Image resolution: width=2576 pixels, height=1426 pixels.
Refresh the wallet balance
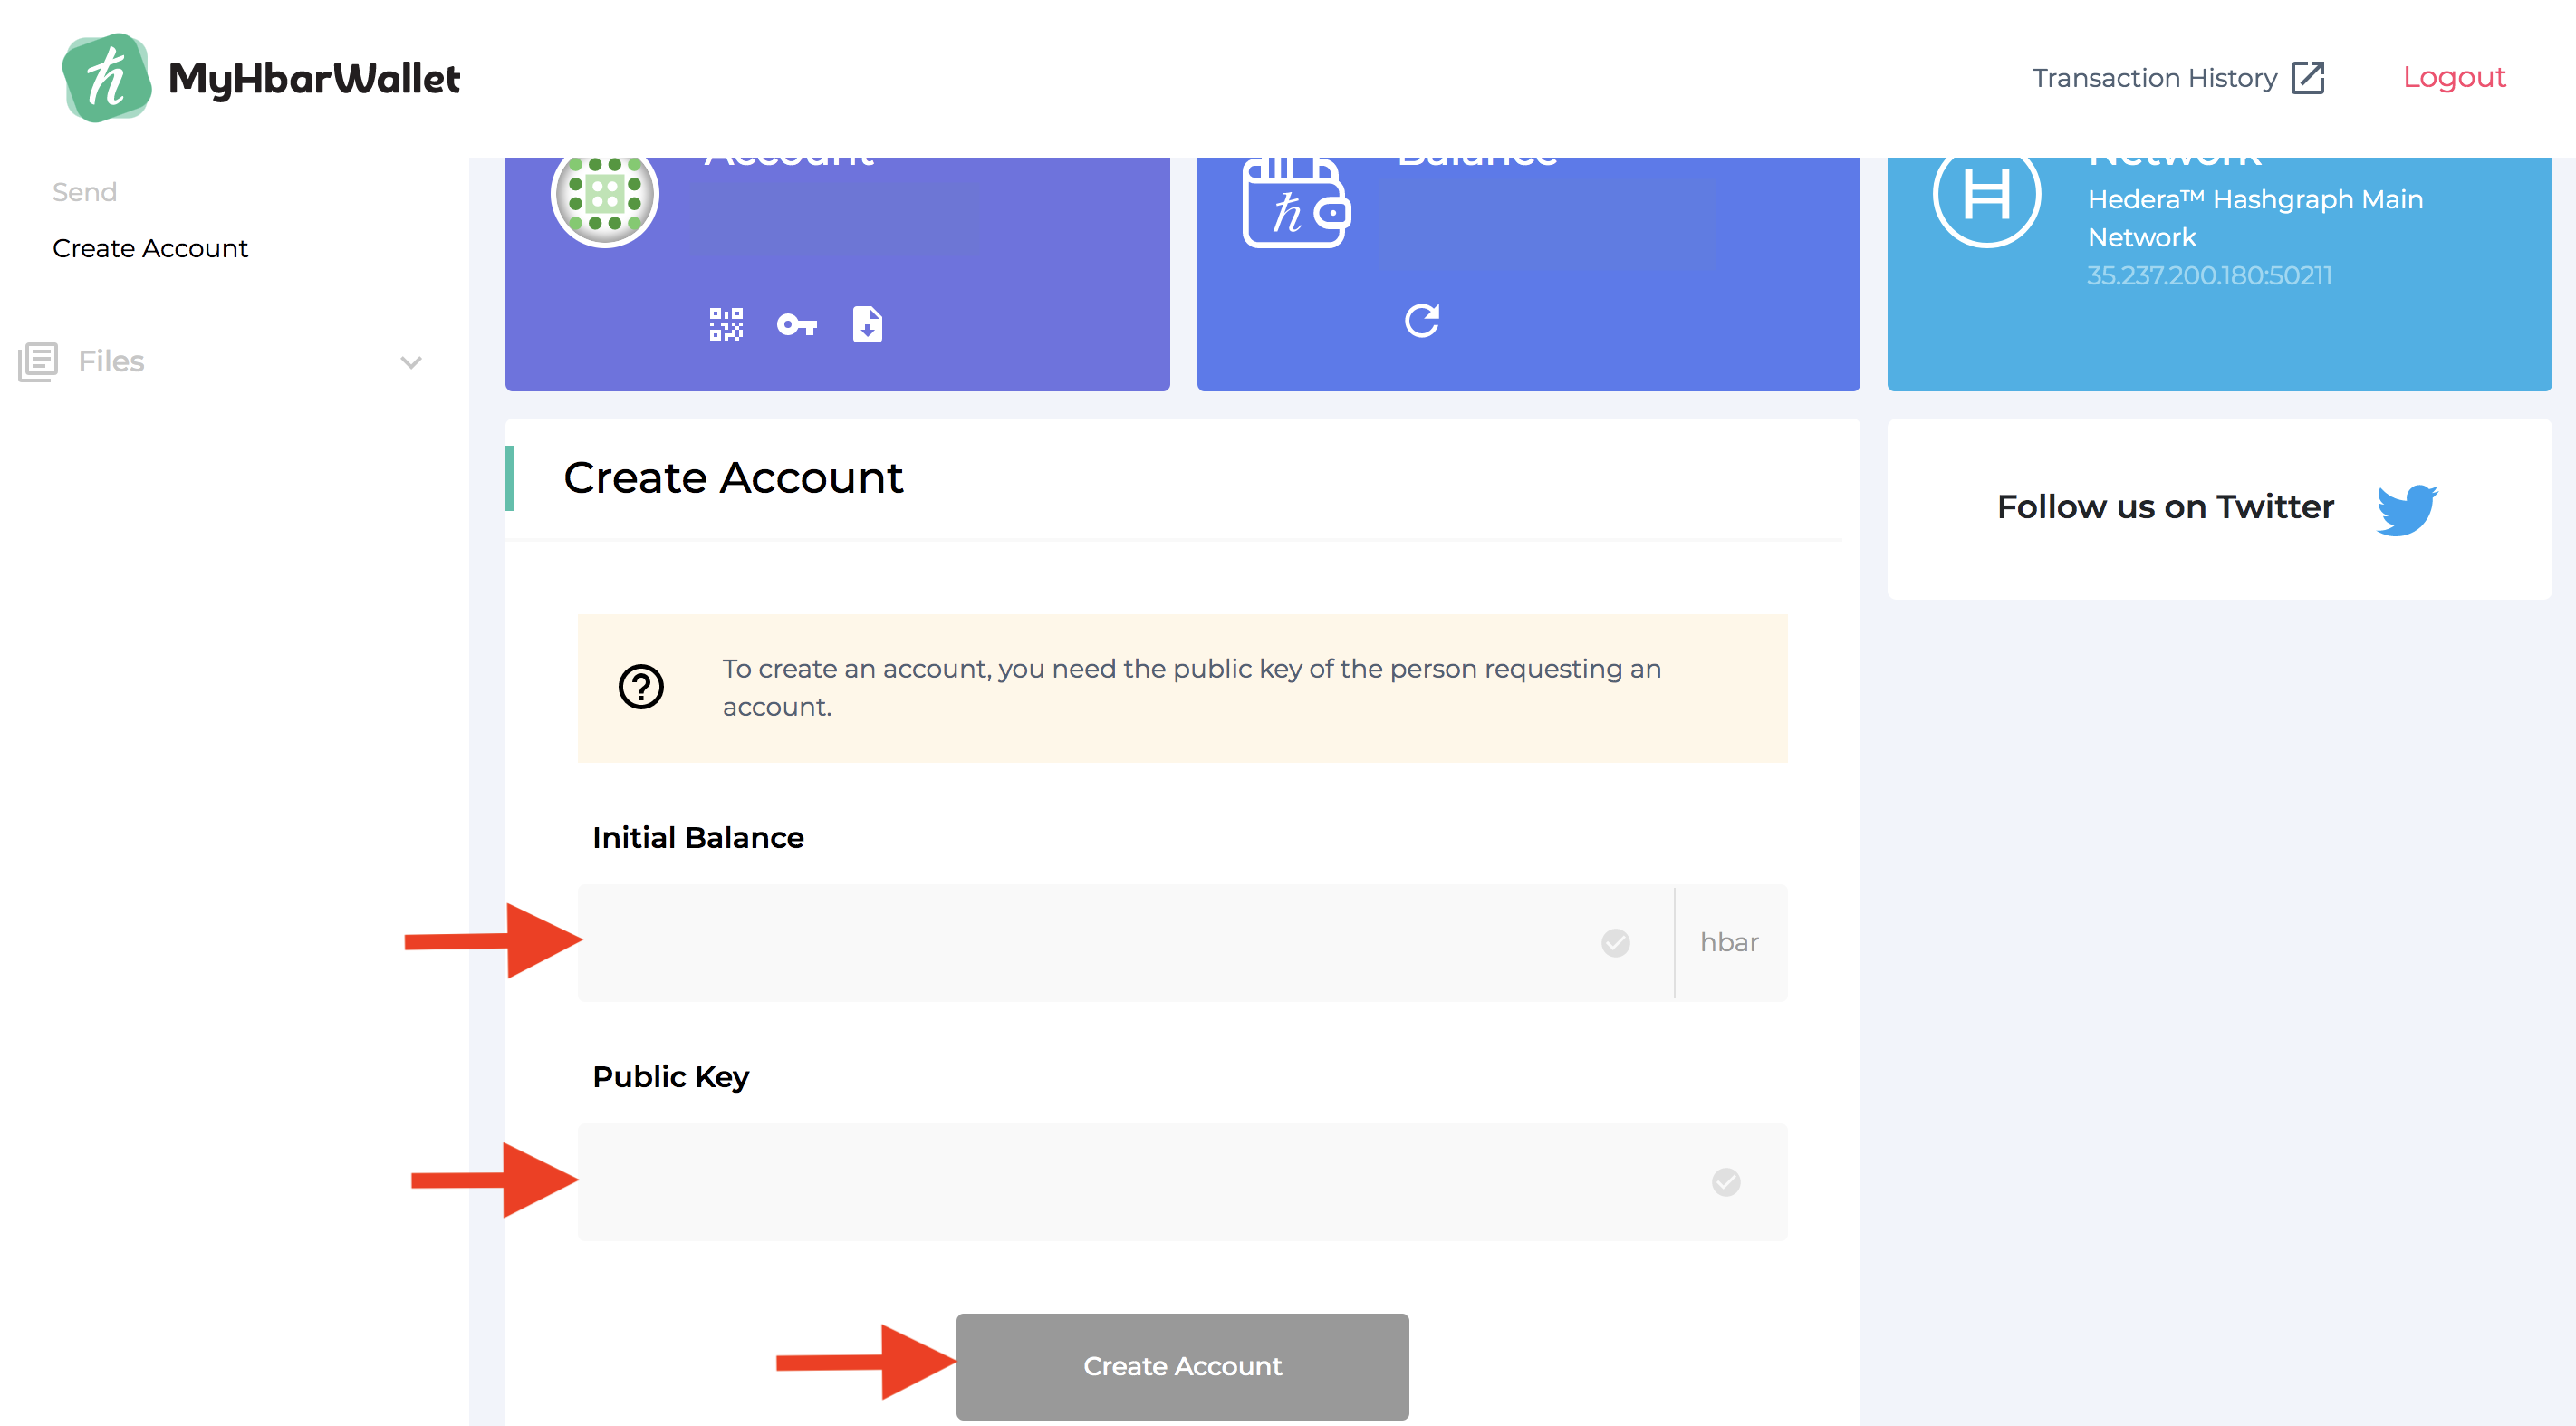click(x=1422, y=320)
